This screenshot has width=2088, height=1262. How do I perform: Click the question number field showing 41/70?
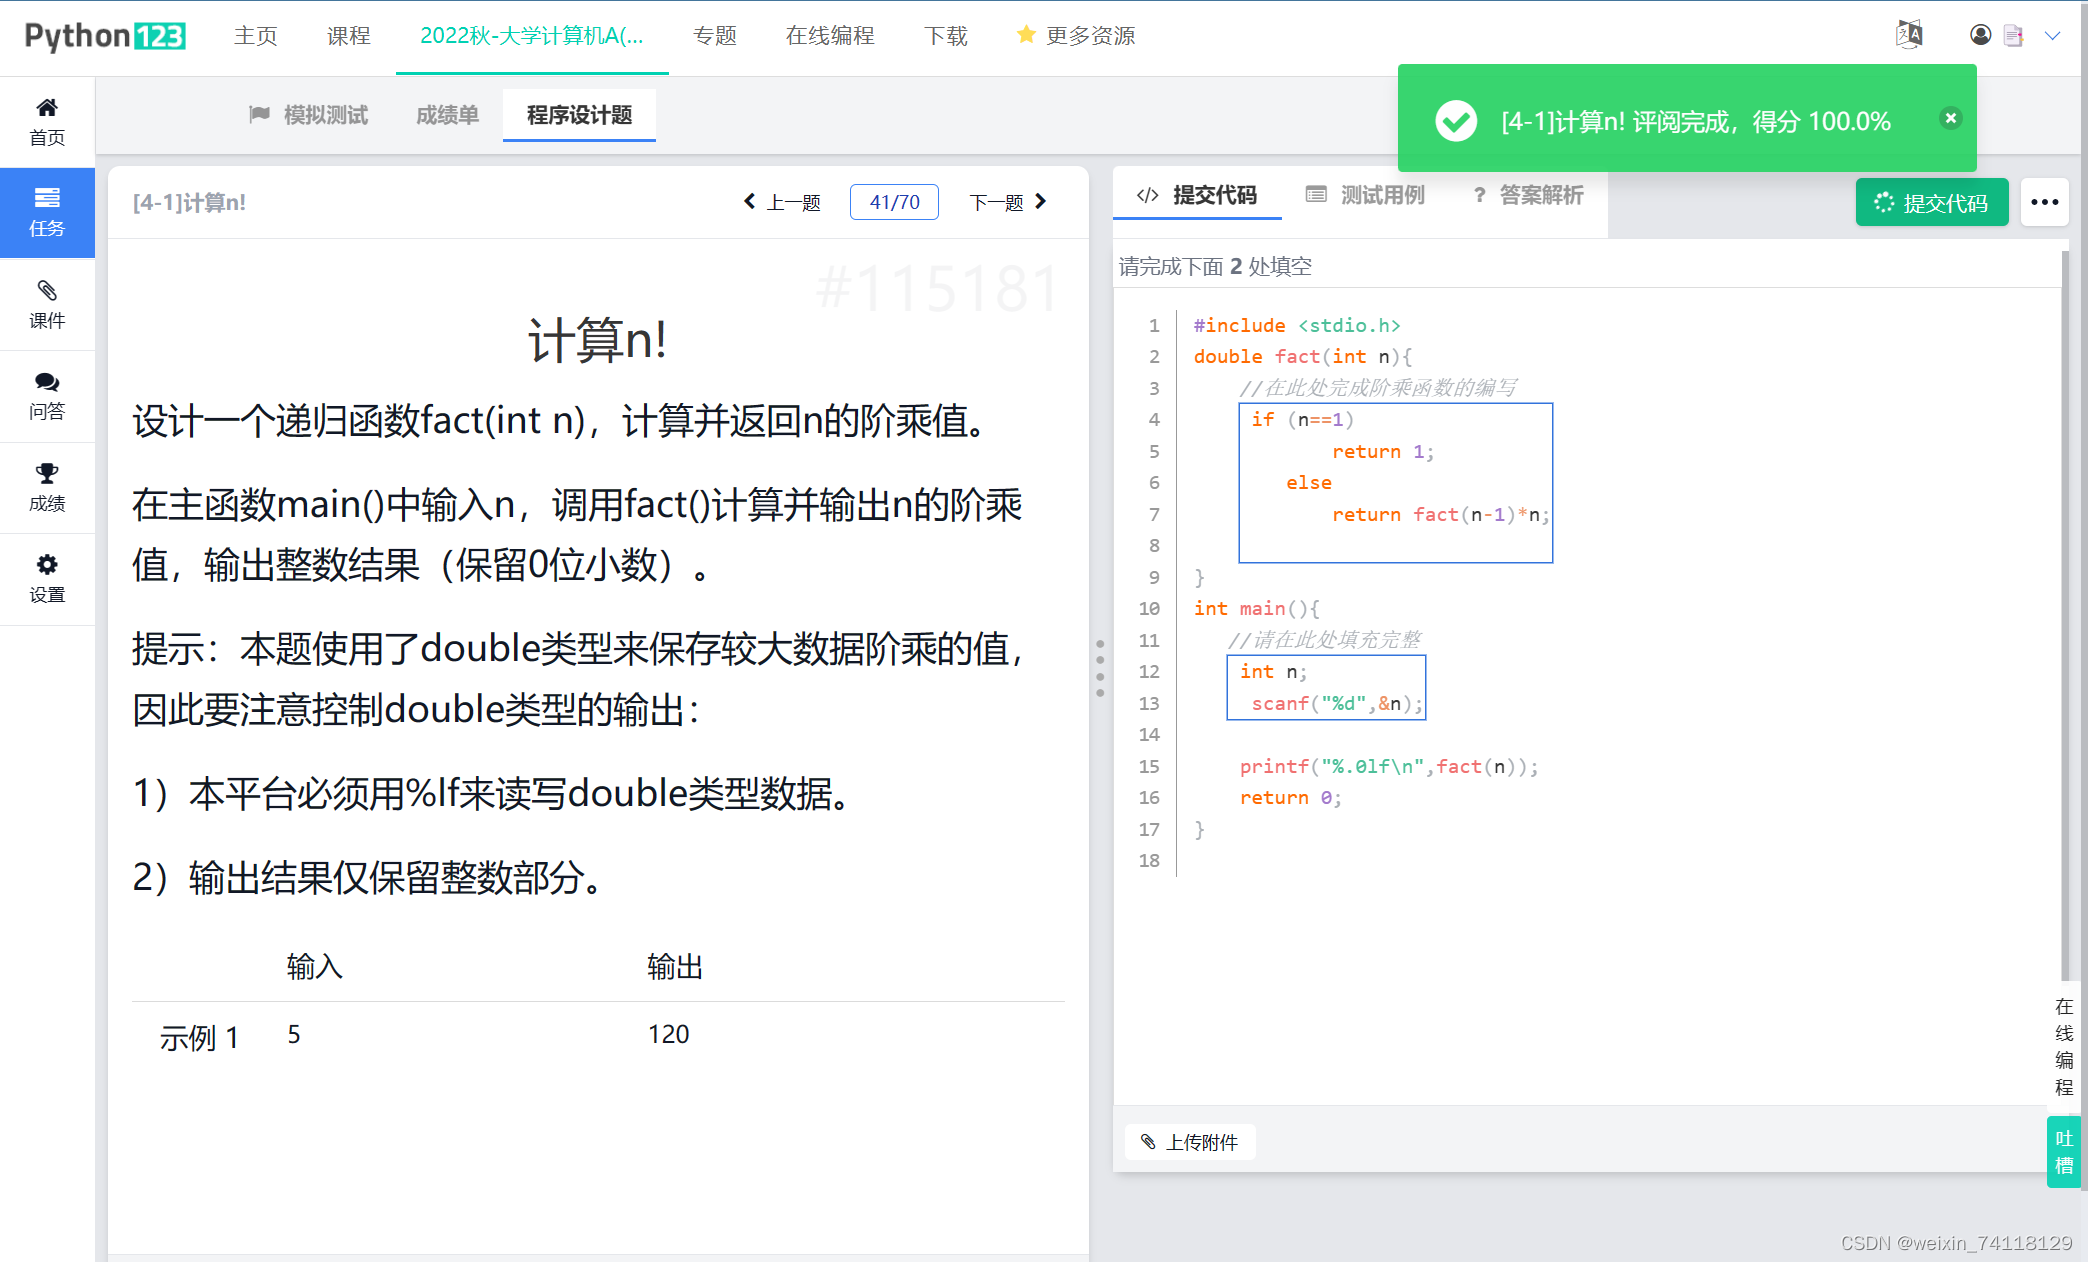coord(893,201)
